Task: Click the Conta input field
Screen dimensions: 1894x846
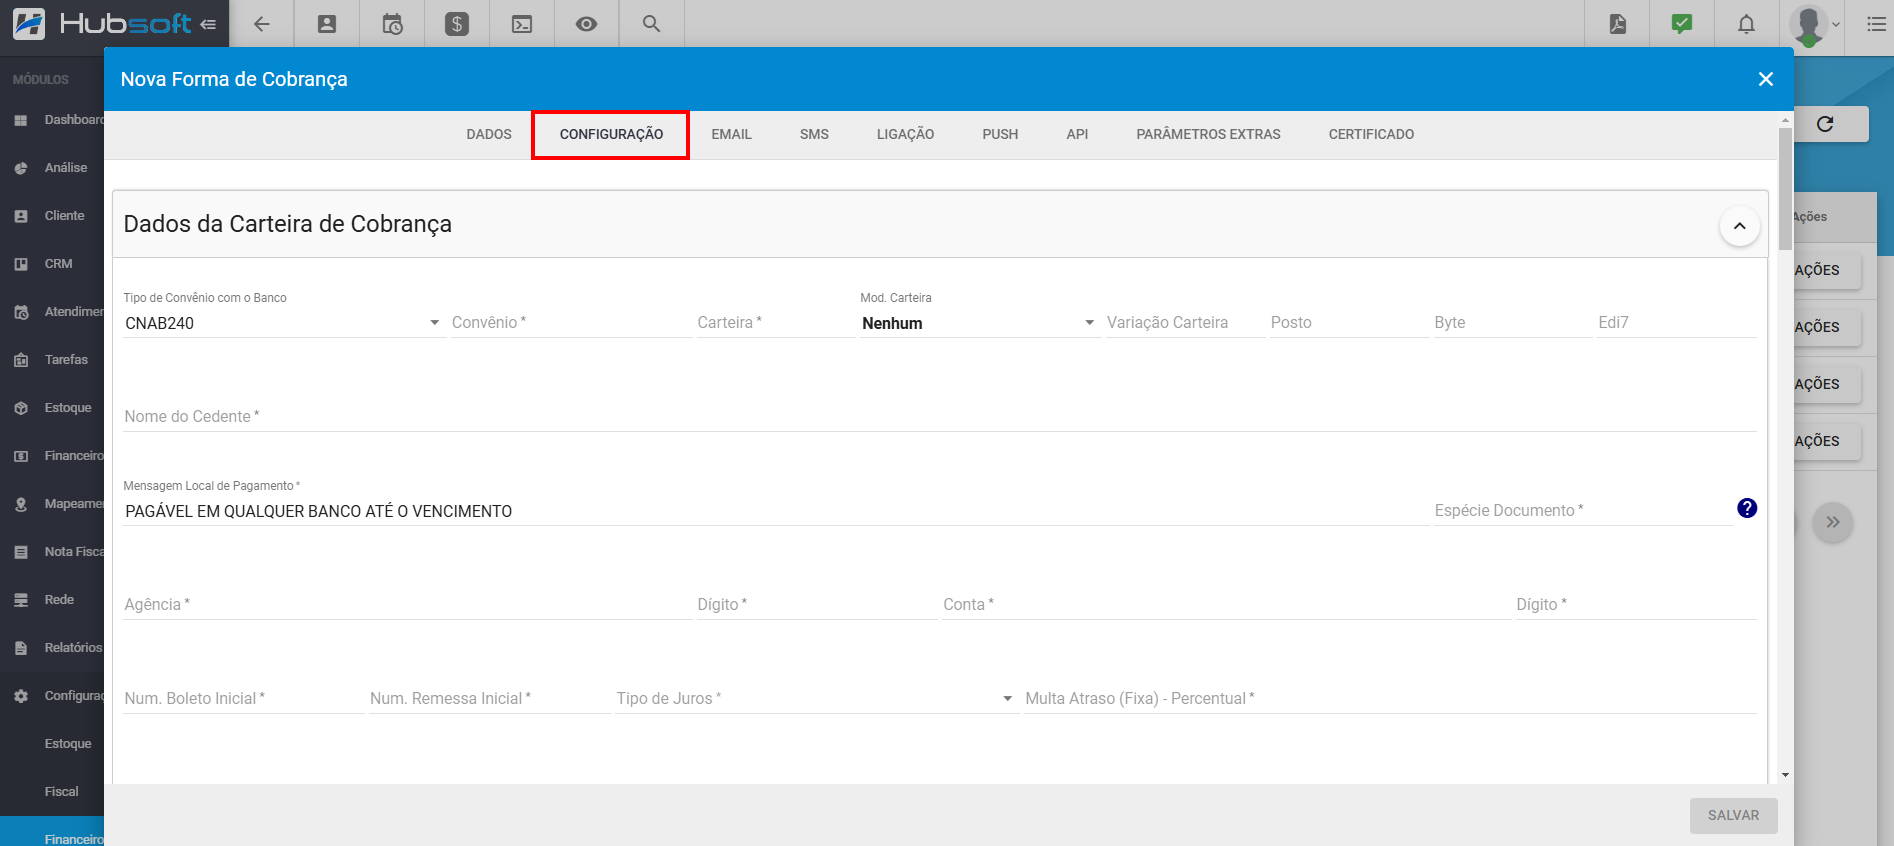Action: (1226, 605)
